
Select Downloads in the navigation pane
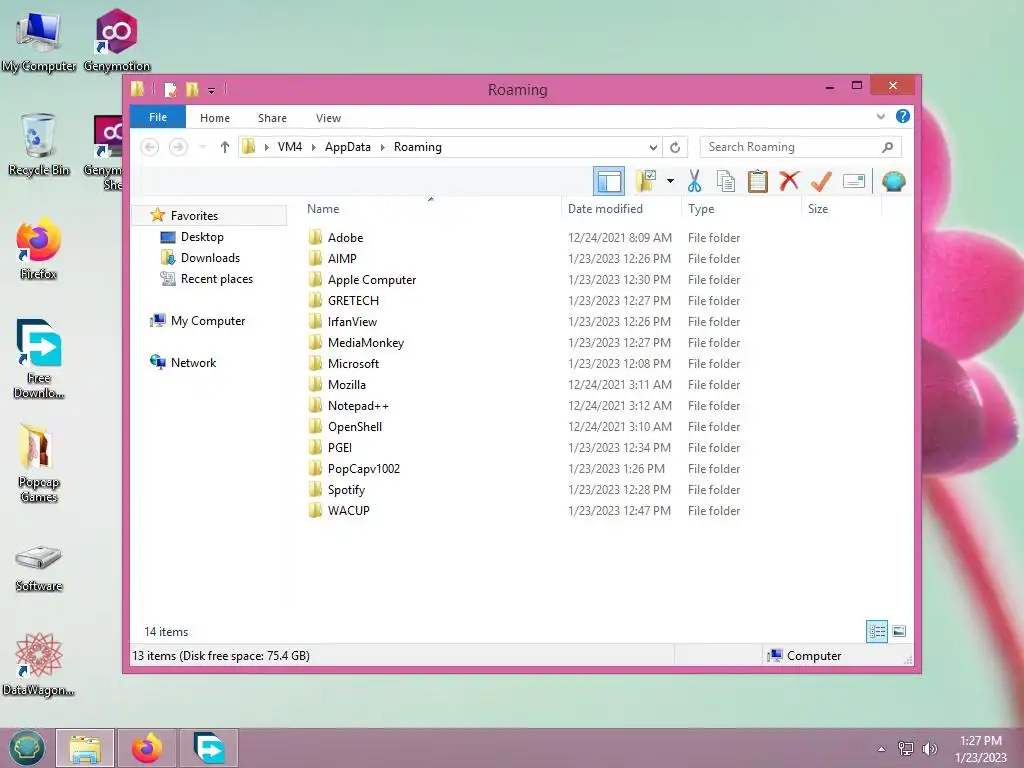[x=210, y=257]
